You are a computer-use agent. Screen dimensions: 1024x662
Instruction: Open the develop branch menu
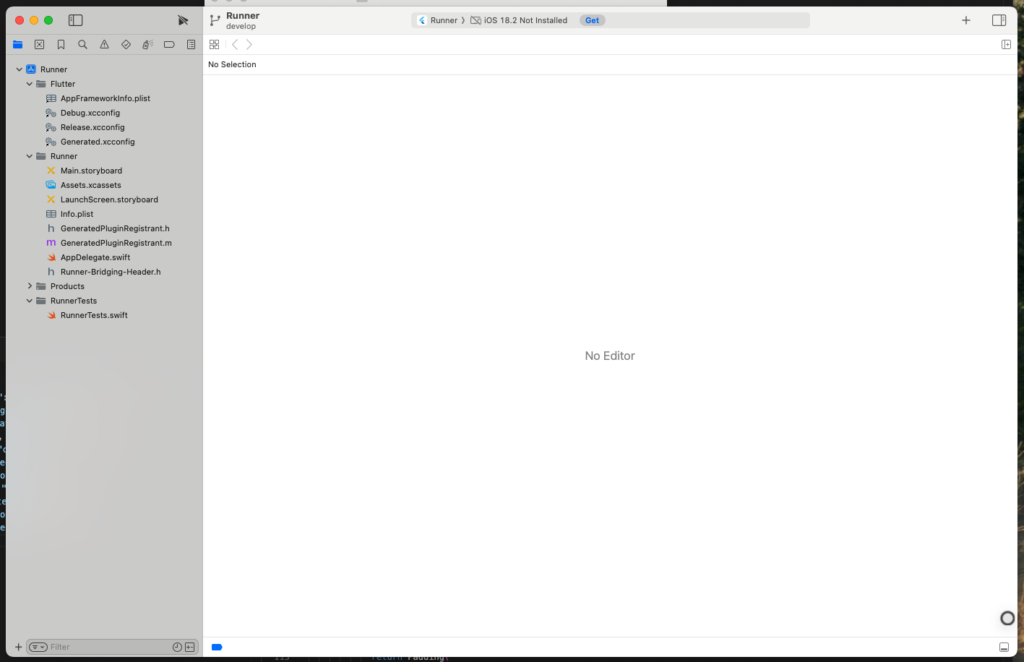[x=241, y=26]
